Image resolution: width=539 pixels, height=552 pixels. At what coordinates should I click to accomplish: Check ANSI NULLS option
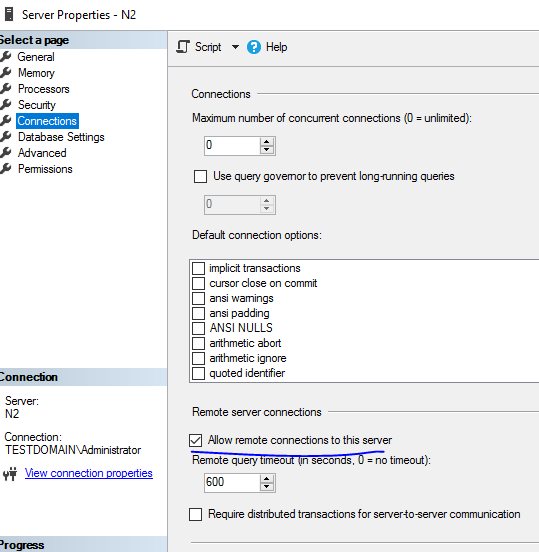(x=198, y=328)
